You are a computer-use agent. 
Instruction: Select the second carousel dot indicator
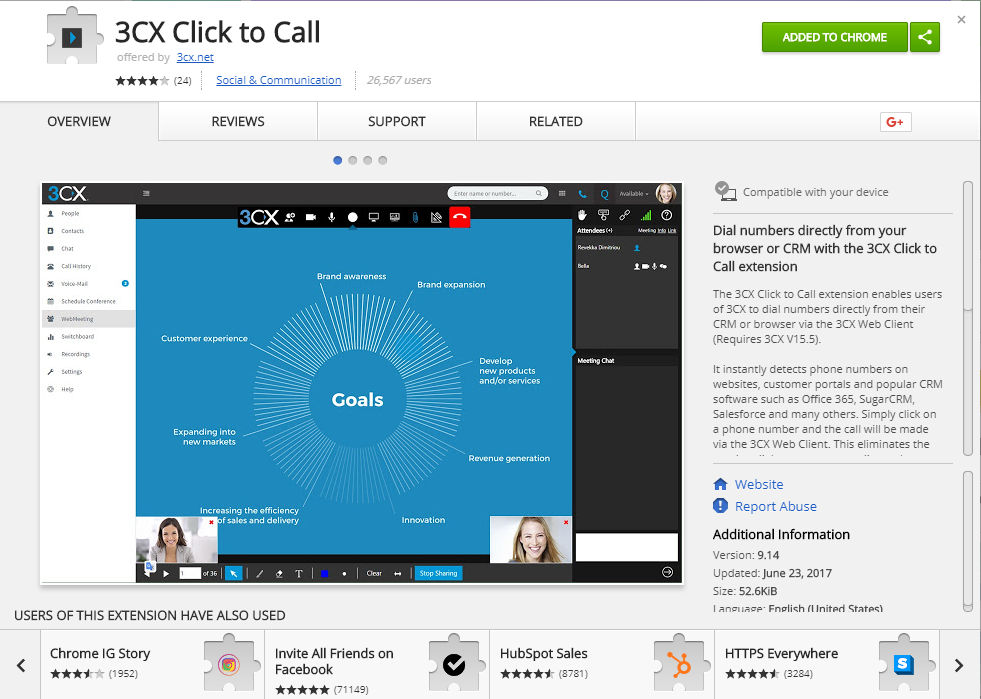(x=353, y=160)
